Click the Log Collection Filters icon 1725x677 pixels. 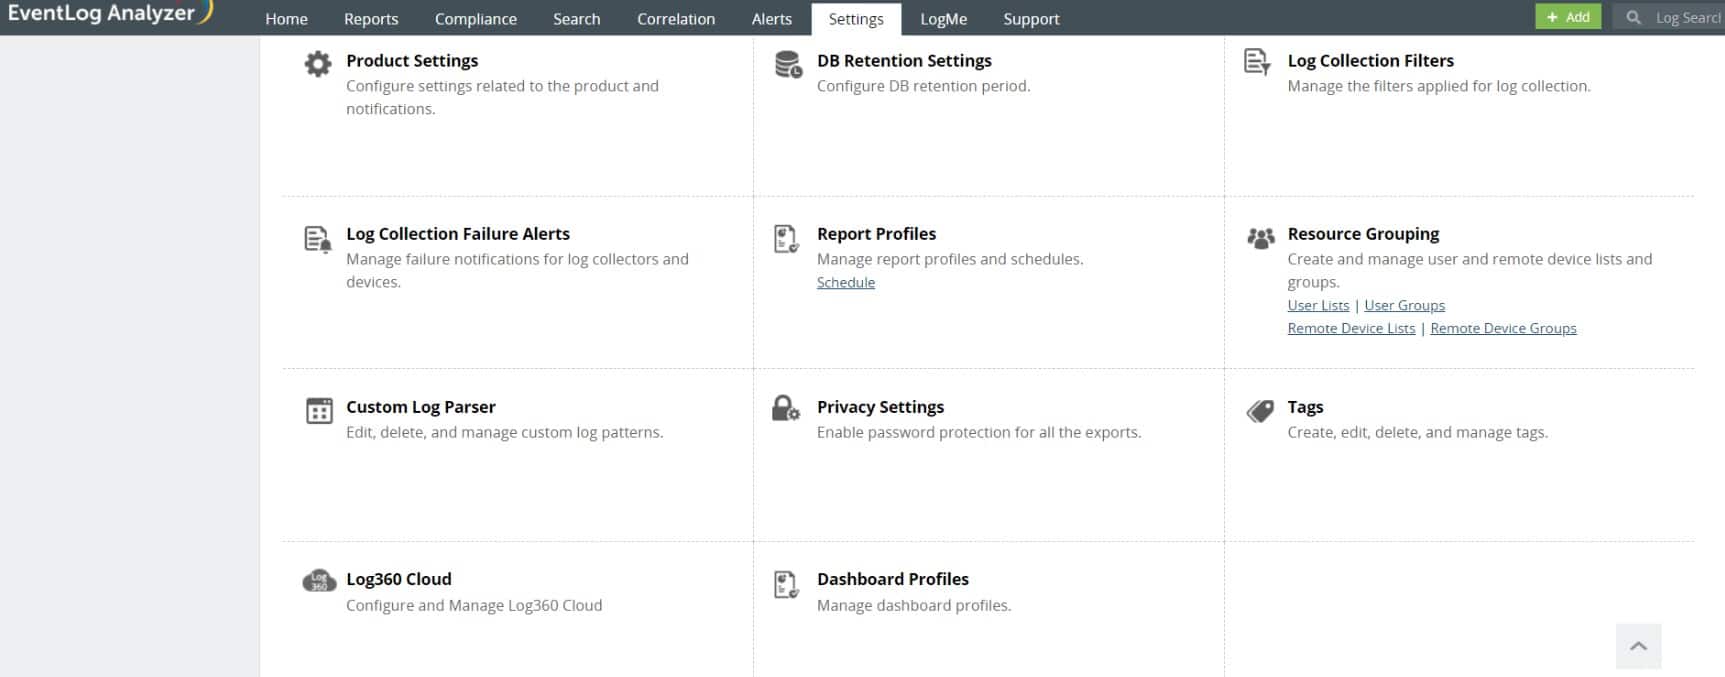point(1257,62)
